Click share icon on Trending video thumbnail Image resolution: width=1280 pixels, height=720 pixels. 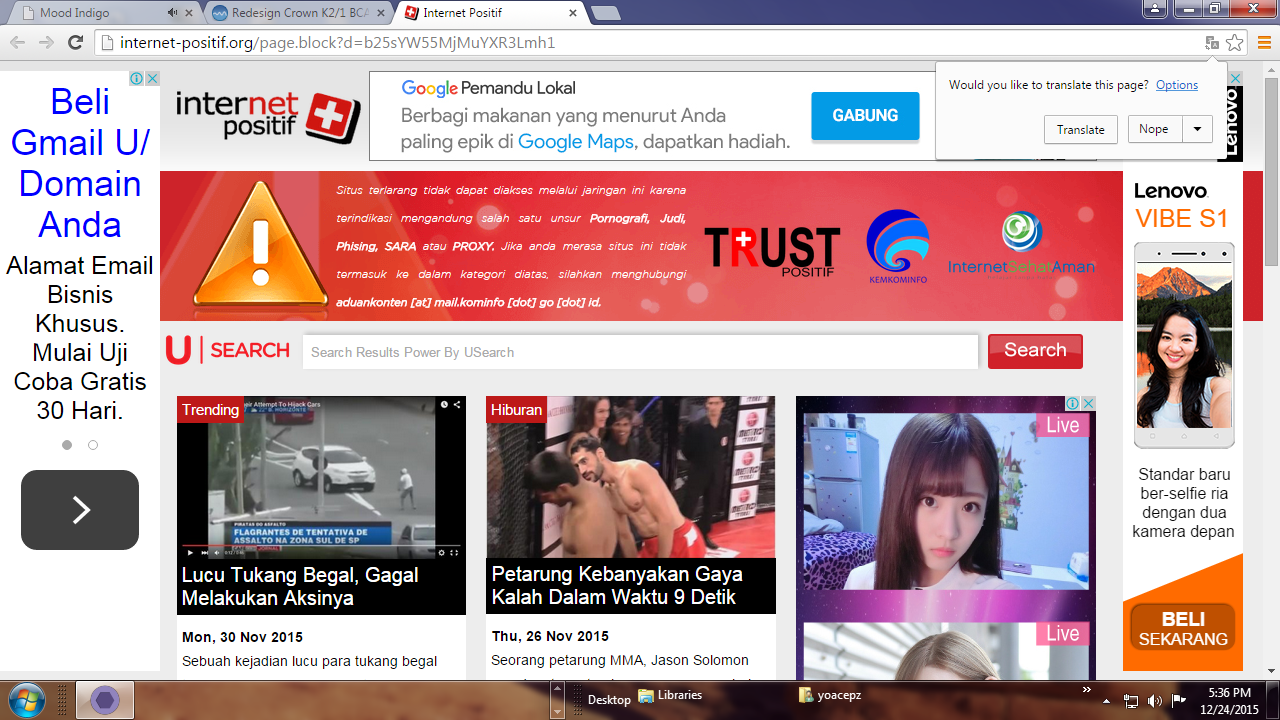point(457,405)
